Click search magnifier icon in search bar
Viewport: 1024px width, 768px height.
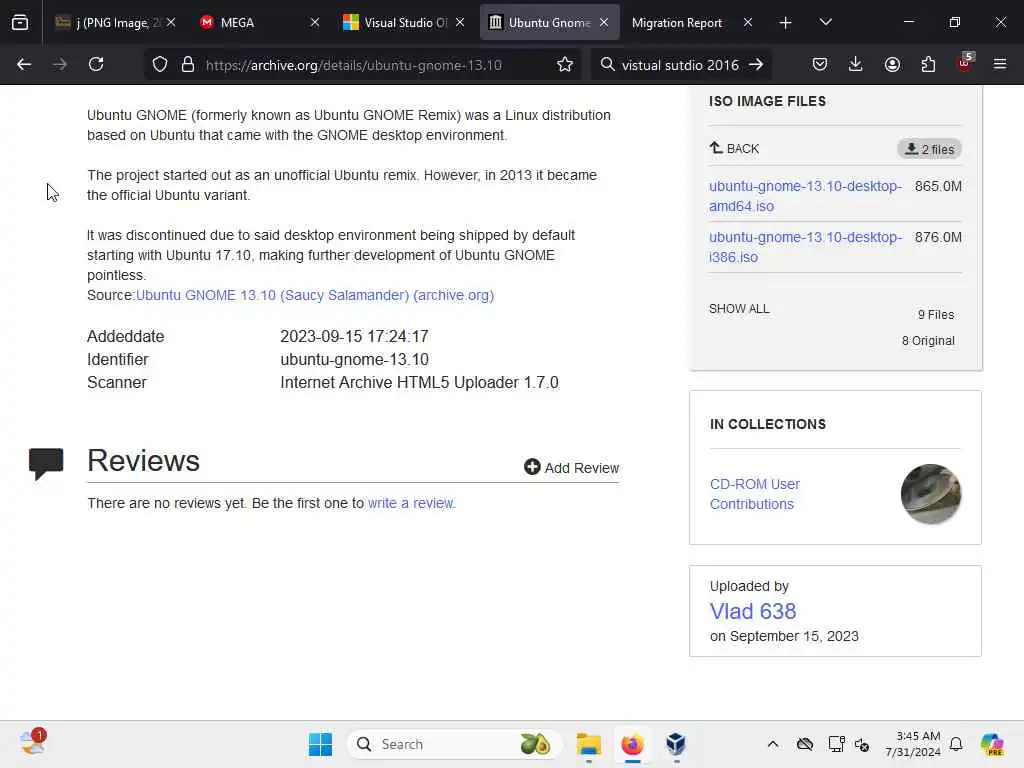point(607,65)
